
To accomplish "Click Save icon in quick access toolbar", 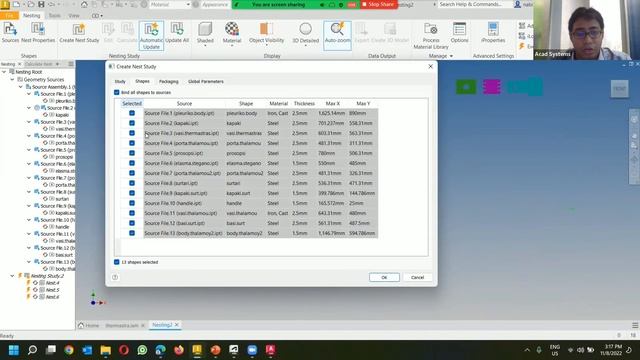I will point(41,4).
